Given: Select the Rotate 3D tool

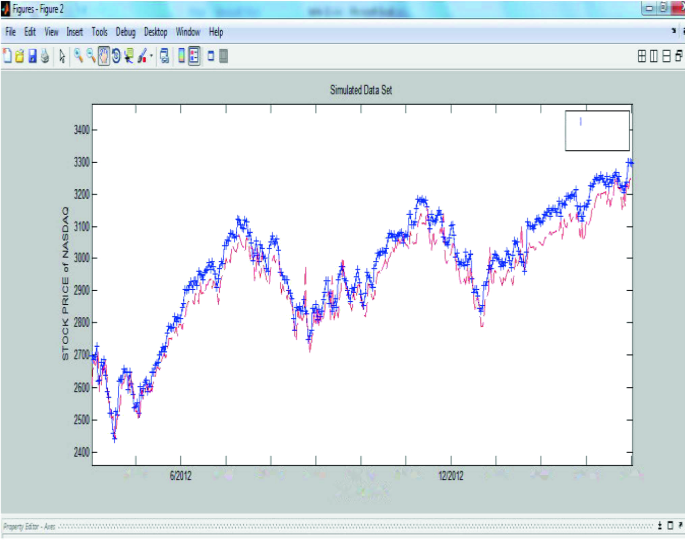Looking at the screenshot, I should pos(116,56).
